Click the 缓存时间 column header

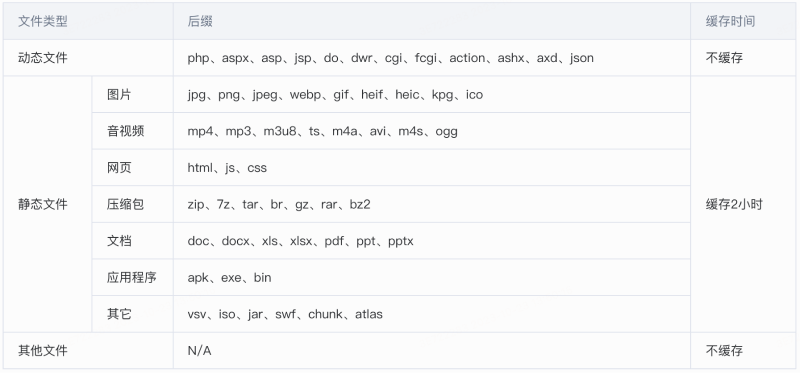(731, 21)
